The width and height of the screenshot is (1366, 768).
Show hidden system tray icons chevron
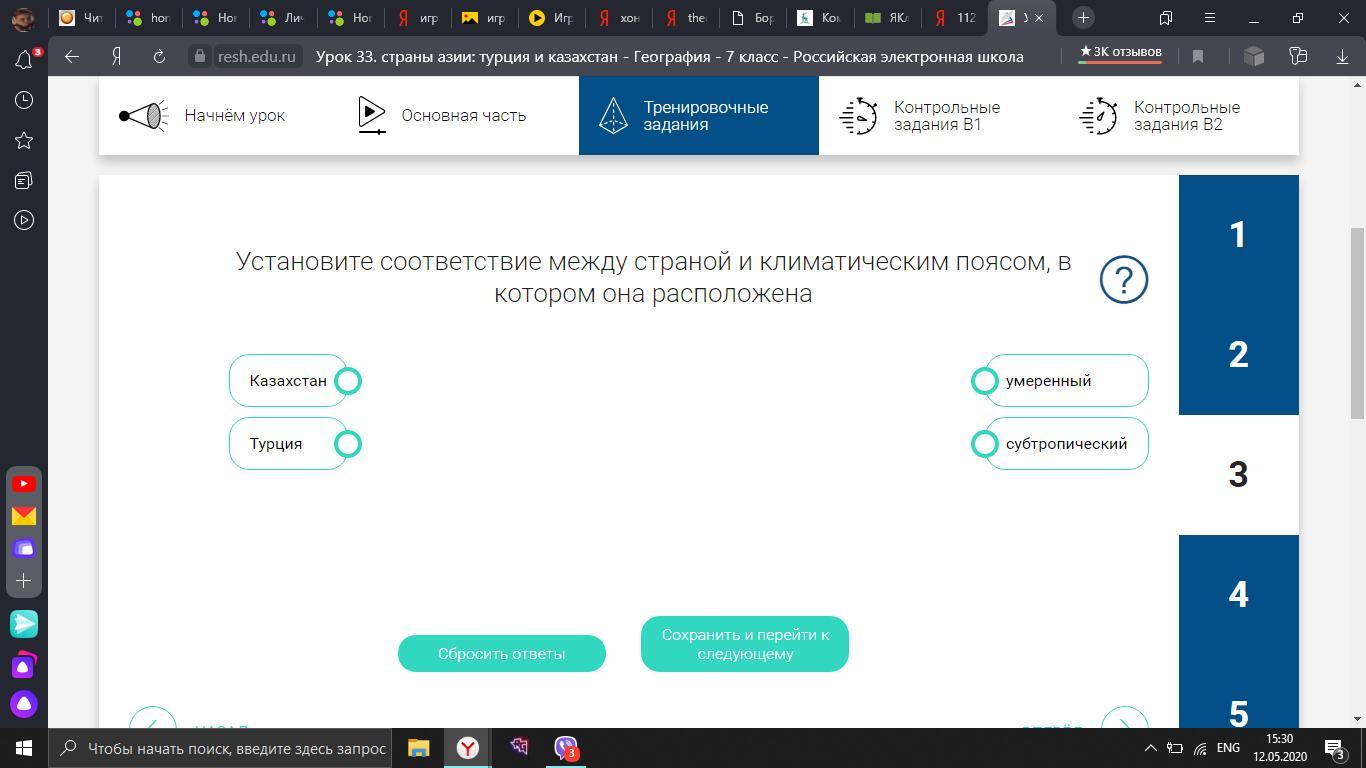click(1150, 748)
